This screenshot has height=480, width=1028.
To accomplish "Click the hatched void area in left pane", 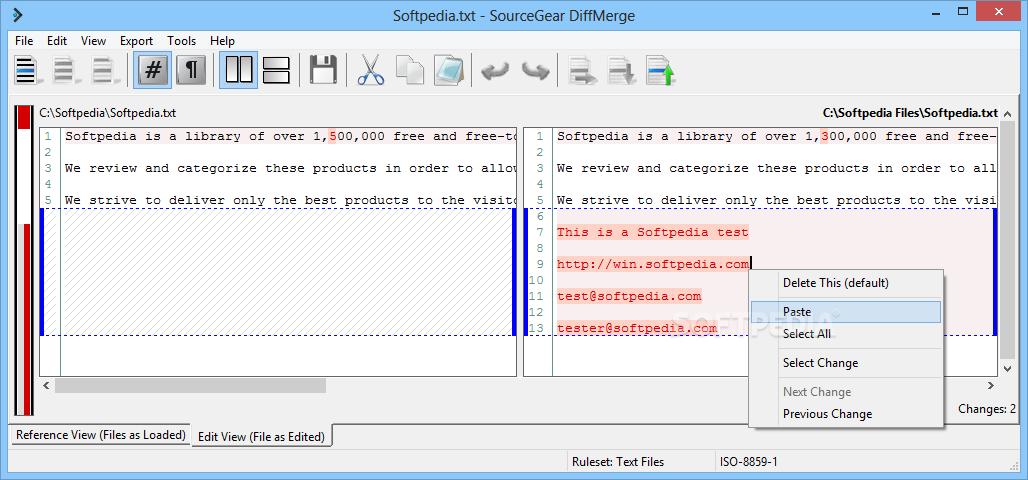I will coord(286,272).
